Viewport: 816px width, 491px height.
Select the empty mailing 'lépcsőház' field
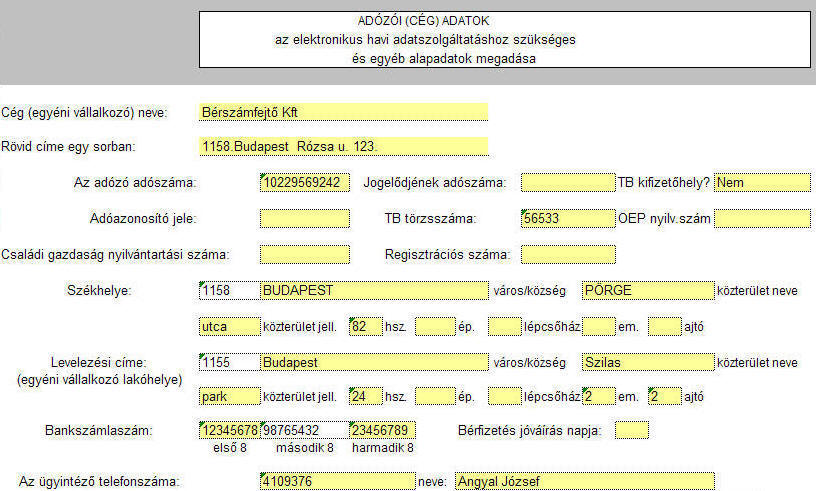coord(504,396)
